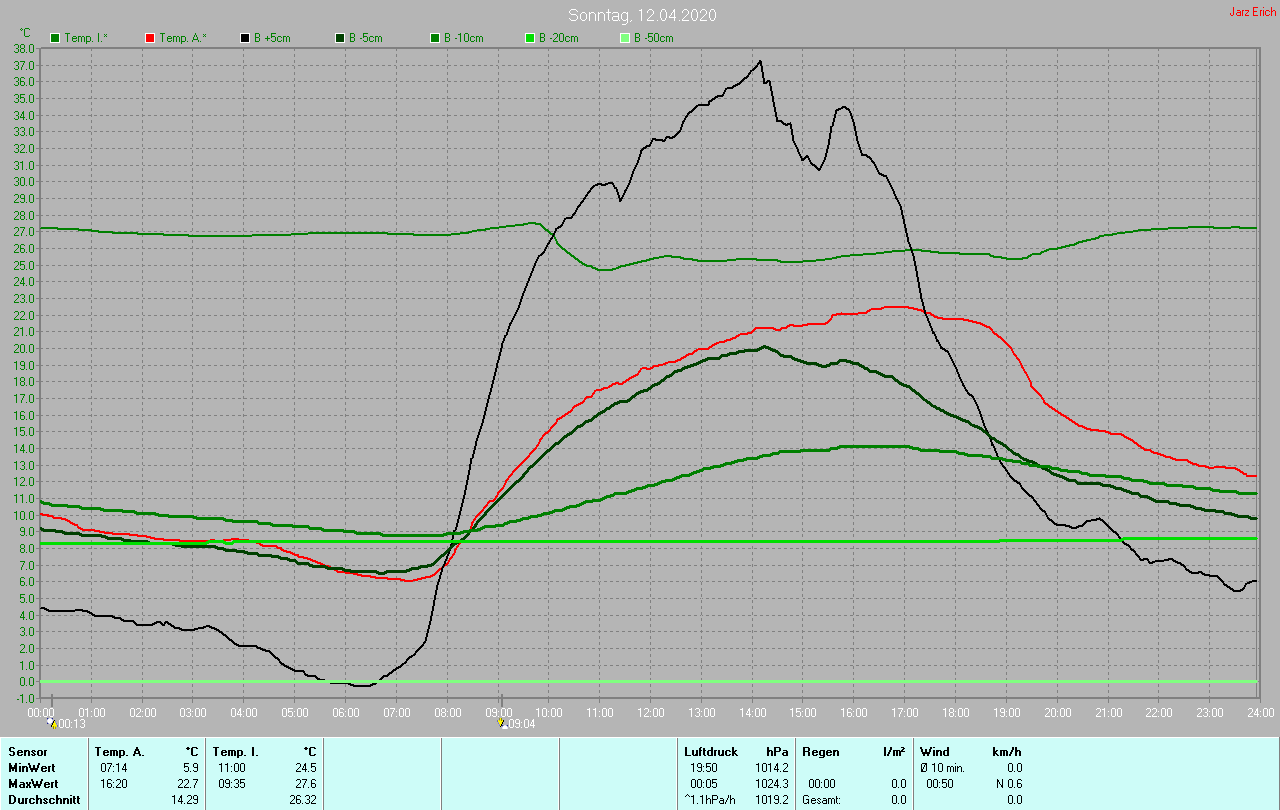Screen dimensions: 1280x810
Task: Click the "MinWert" row label
Action: tap(30, 767)
